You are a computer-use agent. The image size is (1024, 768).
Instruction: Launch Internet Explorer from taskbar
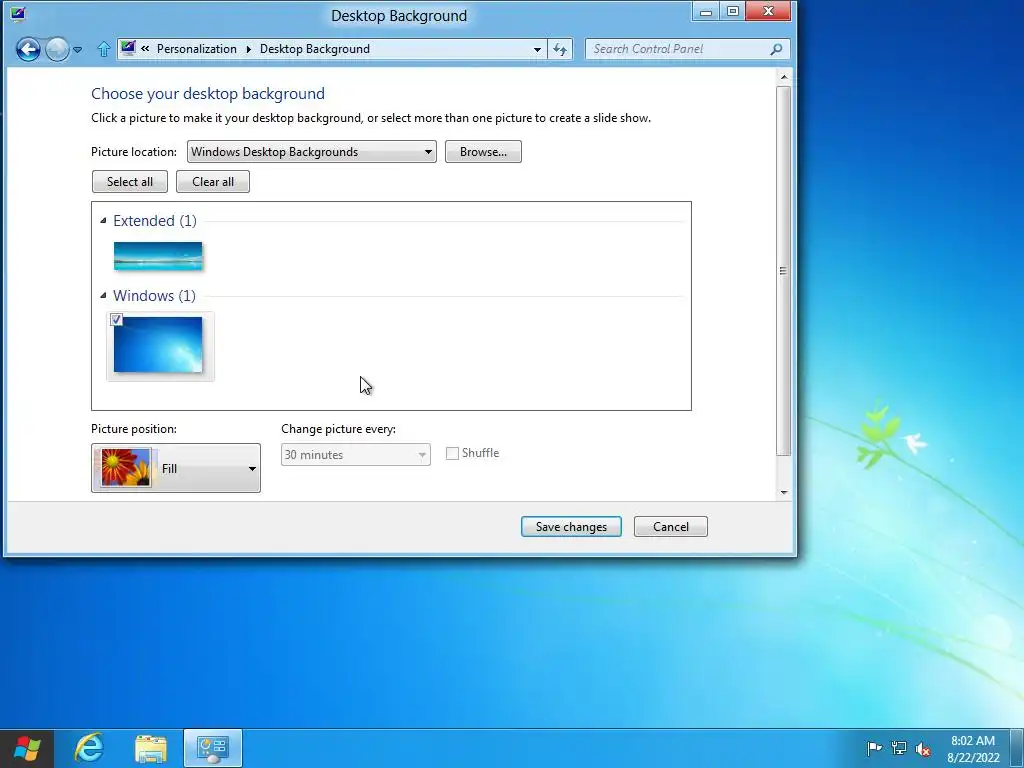point(89,748)
